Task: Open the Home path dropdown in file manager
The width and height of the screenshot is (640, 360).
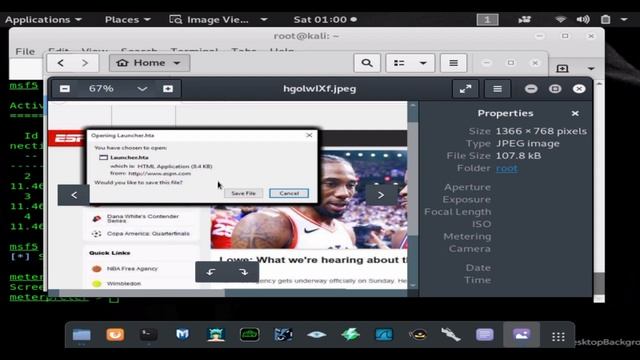Action: point(149,63)
